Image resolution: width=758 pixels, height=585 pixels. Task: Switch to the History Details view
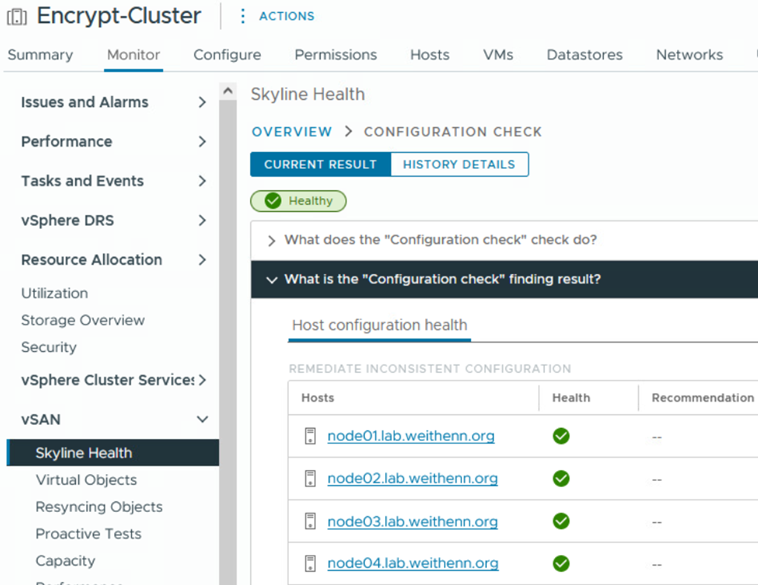[x=459, y=164]
